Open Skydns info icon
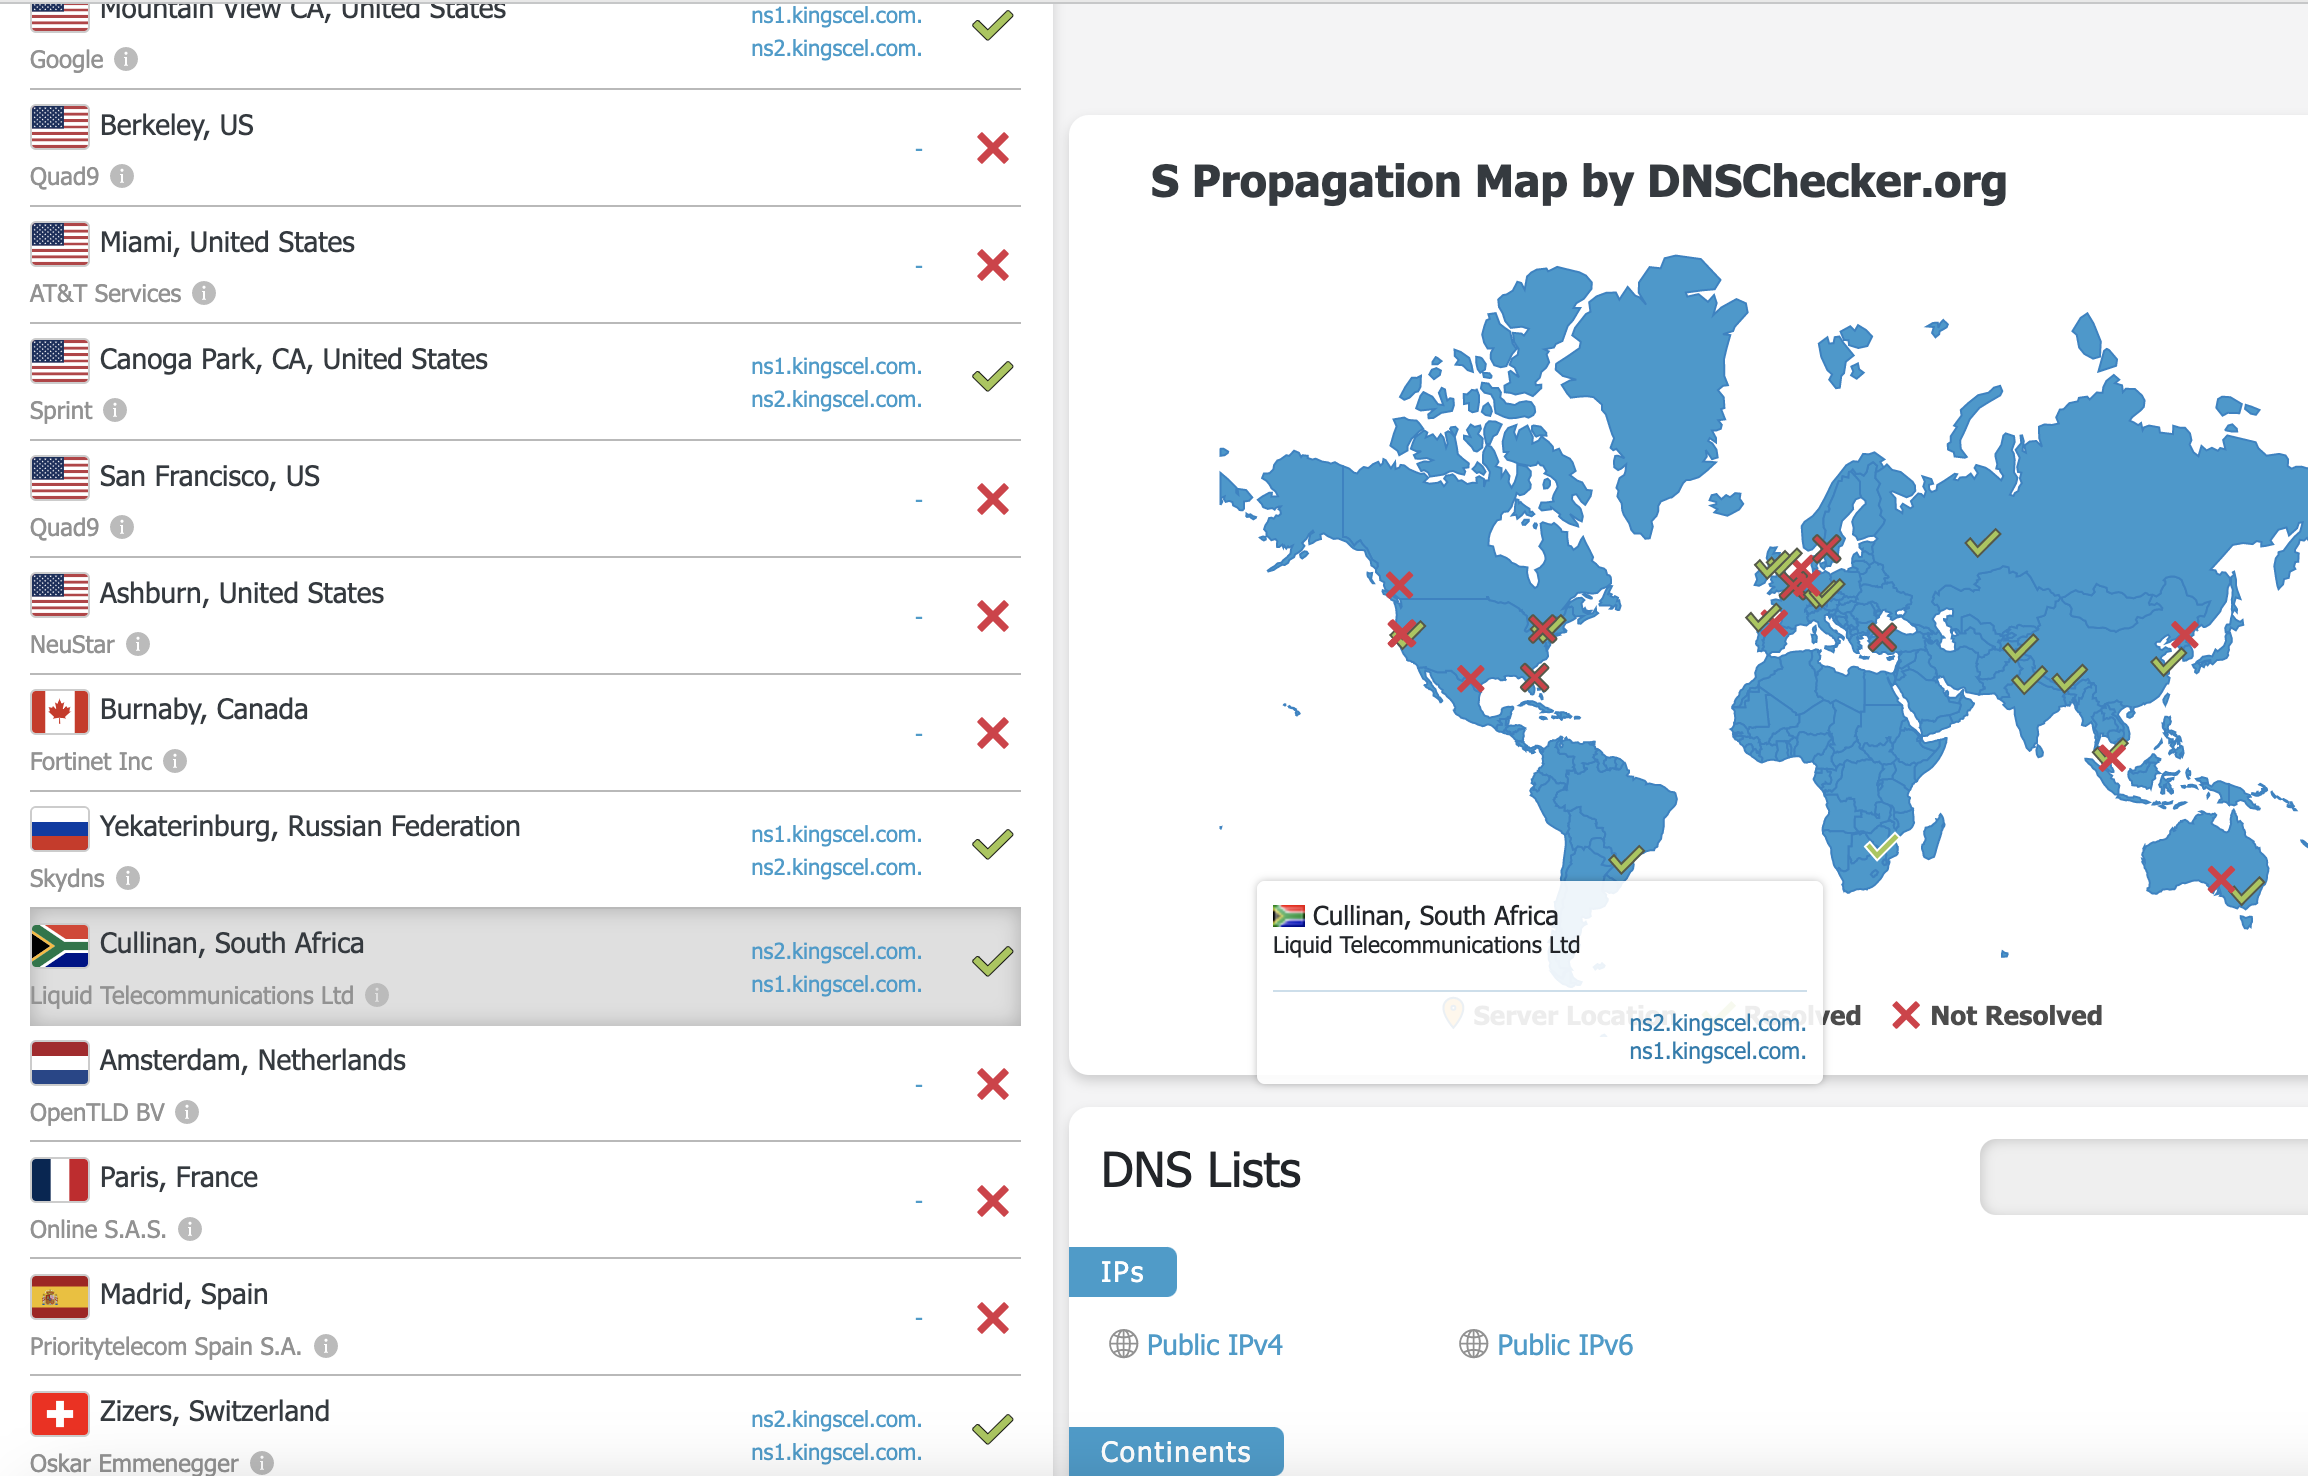 (x=128, y=878)
